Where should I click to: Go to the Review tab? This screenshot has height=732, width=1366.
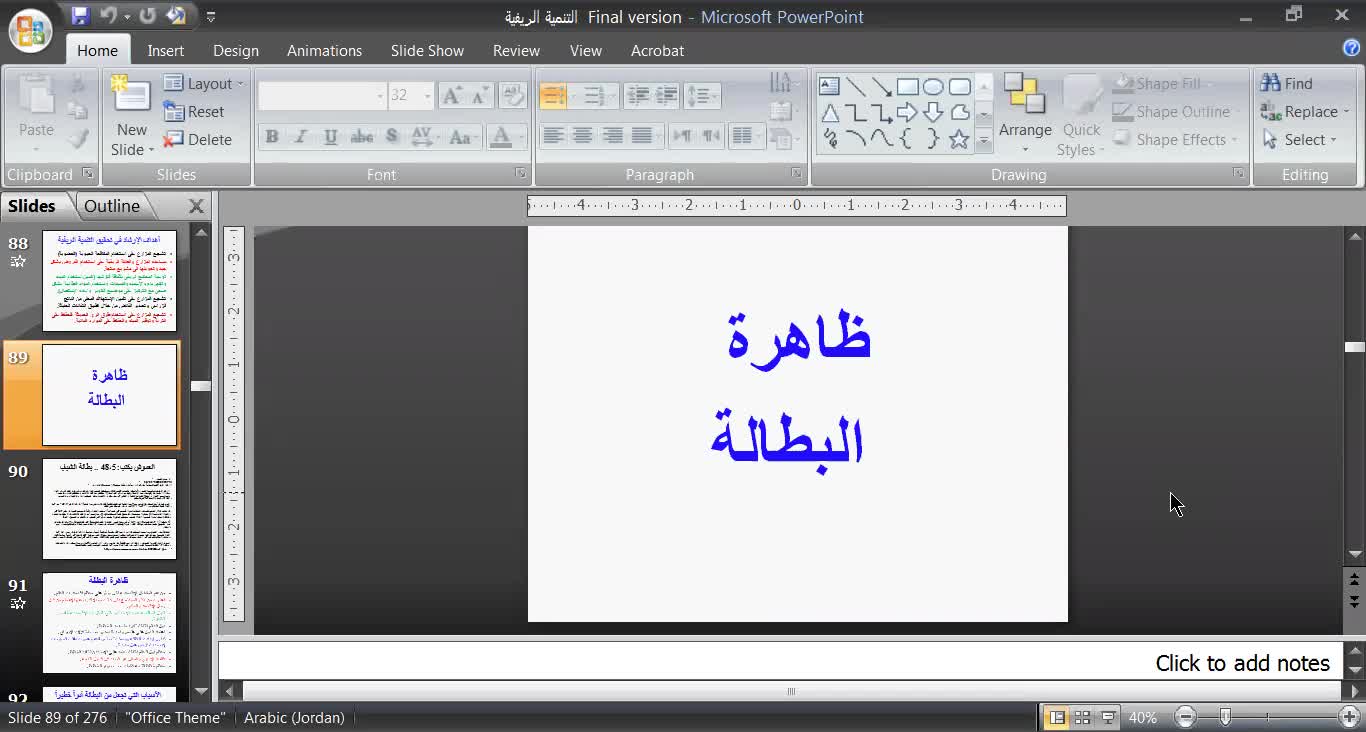516,50
